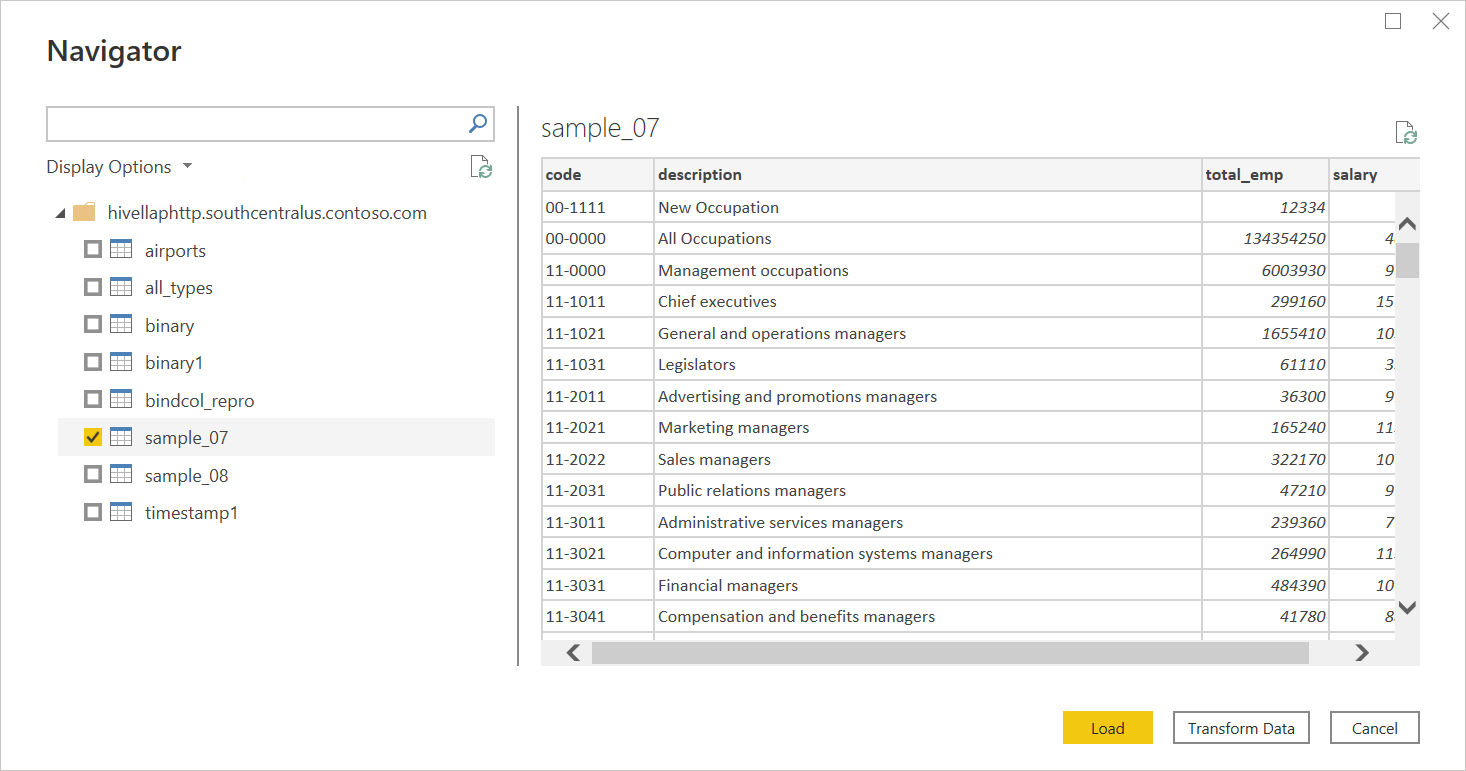Open the Display Options dropdown
Image resolution: width=1466 pixels, height=771 pixels.
[119, 167]
